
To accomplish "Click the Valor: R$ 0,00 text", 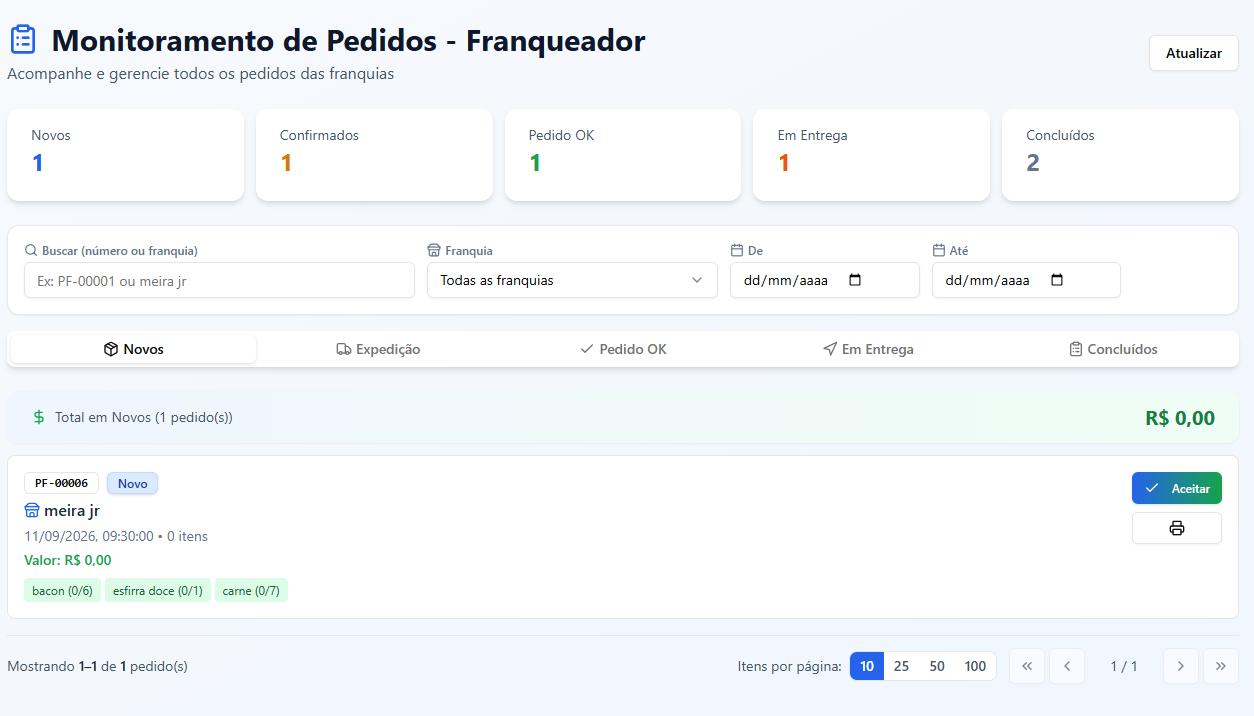I will [68, 560].
